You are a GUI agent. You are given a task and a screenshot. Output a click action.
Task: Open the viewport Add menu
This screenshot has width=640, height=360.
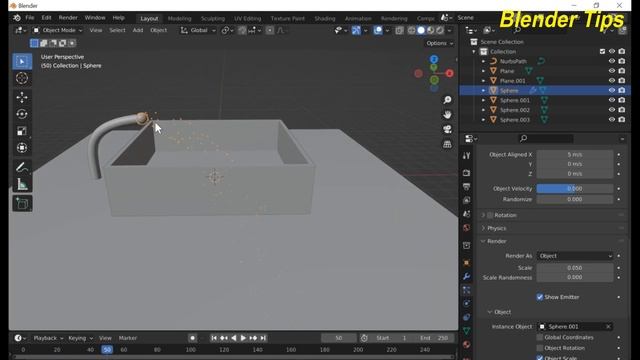(x=138, y=30)
